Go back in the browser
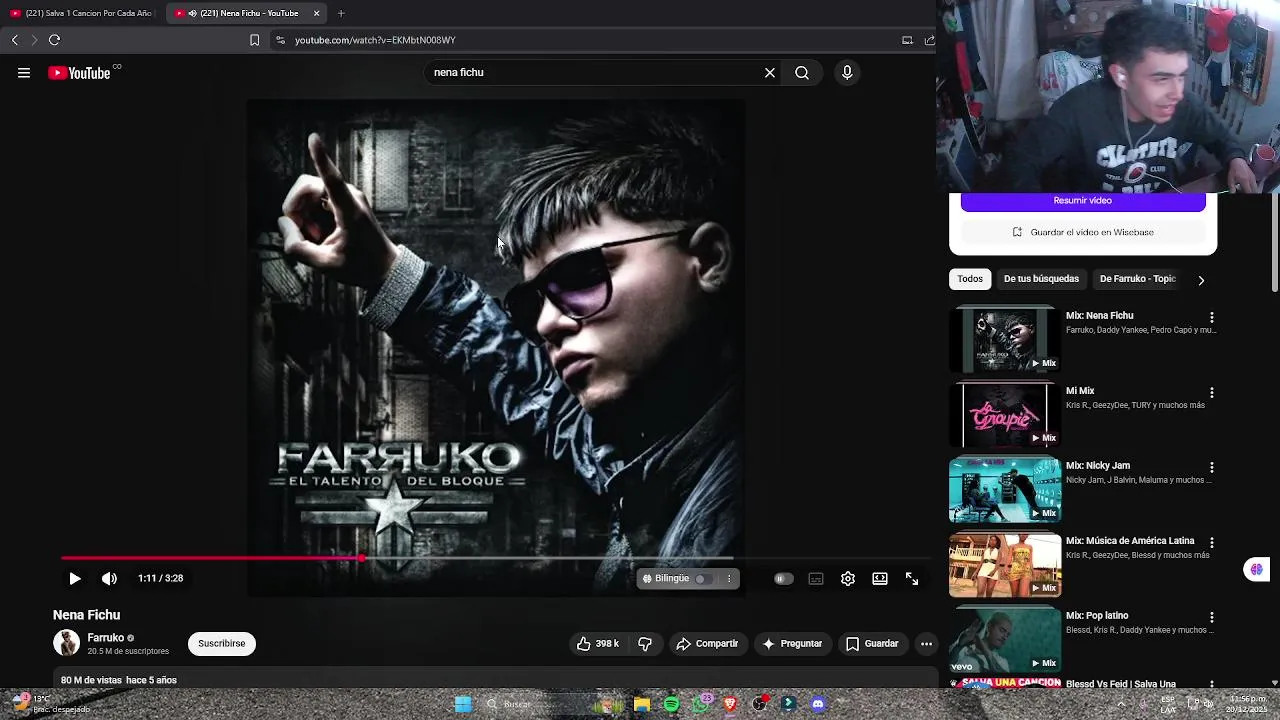 (15, 40)
